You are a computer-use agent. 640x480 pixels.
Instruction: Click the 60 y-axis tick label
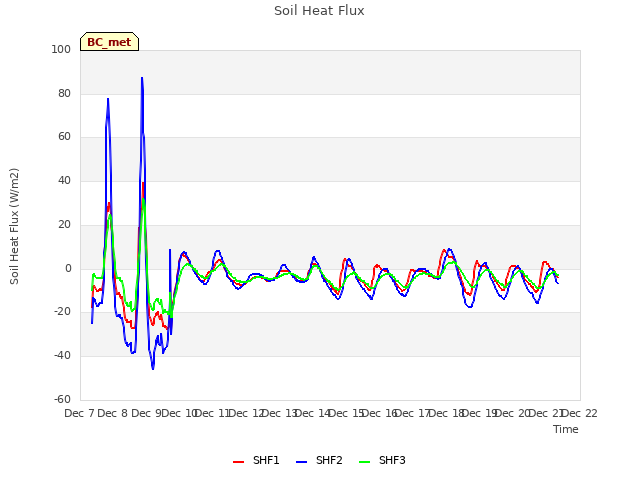pyautogui.click(x=64, y=137)
